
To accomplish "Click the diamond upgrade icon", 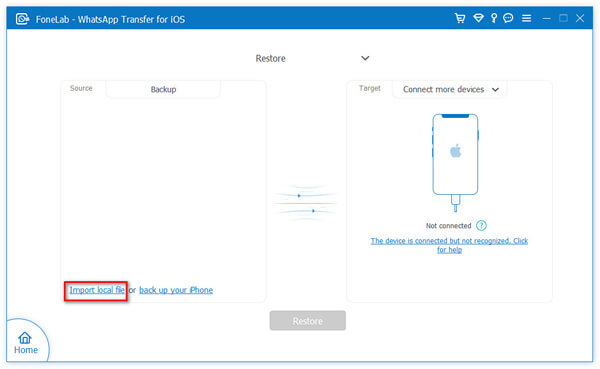I will click(x=478, y=18).
